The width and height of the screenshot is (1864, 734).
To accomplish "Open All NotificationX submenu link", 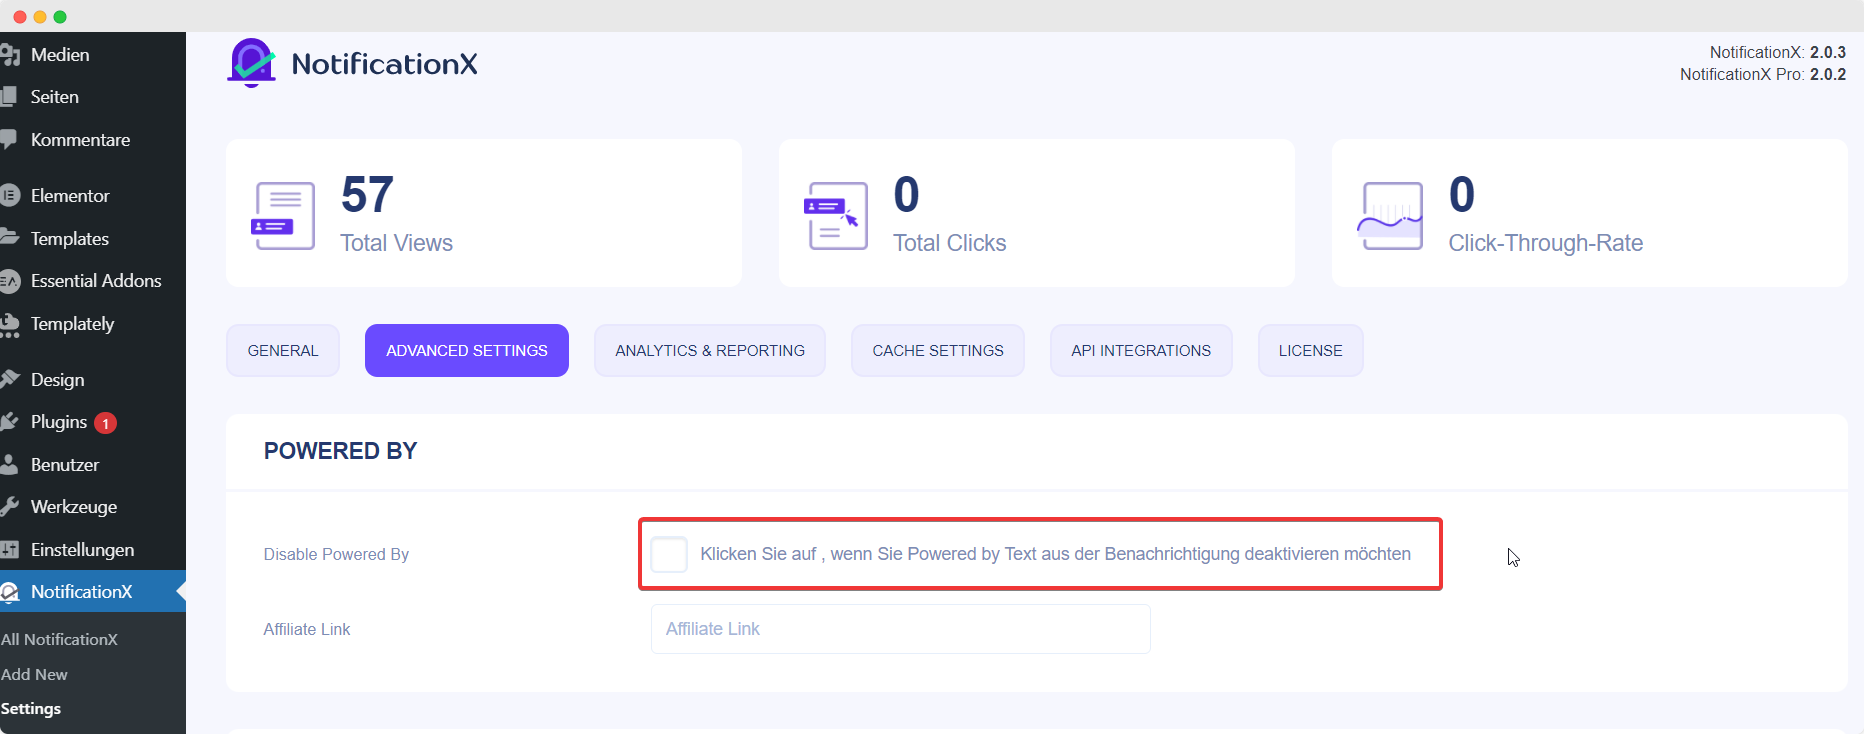I will [x=59, y=640].
